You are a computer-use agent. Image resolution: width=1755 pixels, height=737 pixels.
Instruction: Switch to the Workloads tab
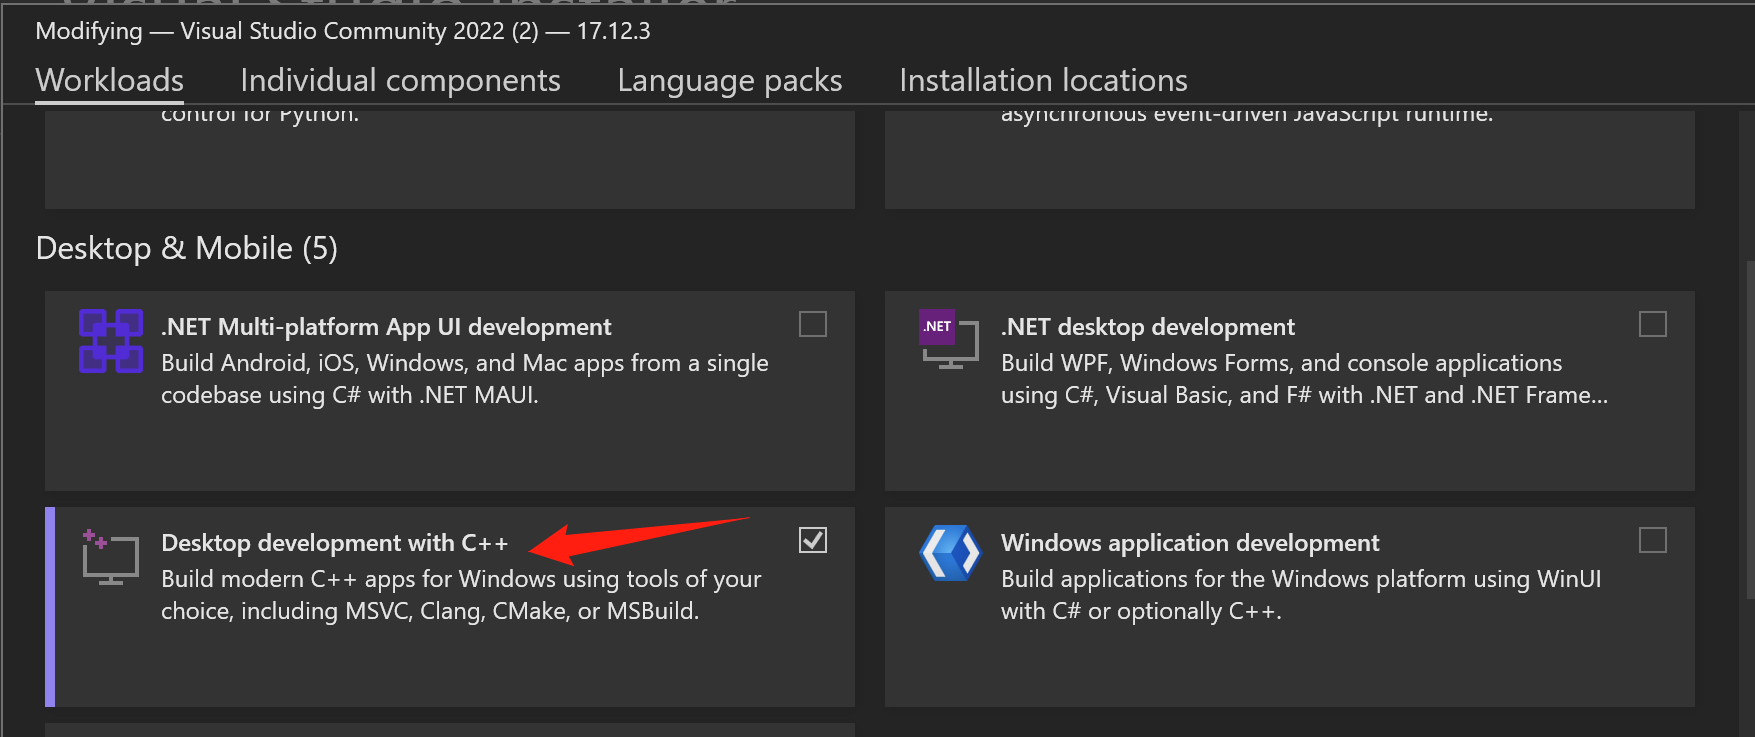pos(110,80)
